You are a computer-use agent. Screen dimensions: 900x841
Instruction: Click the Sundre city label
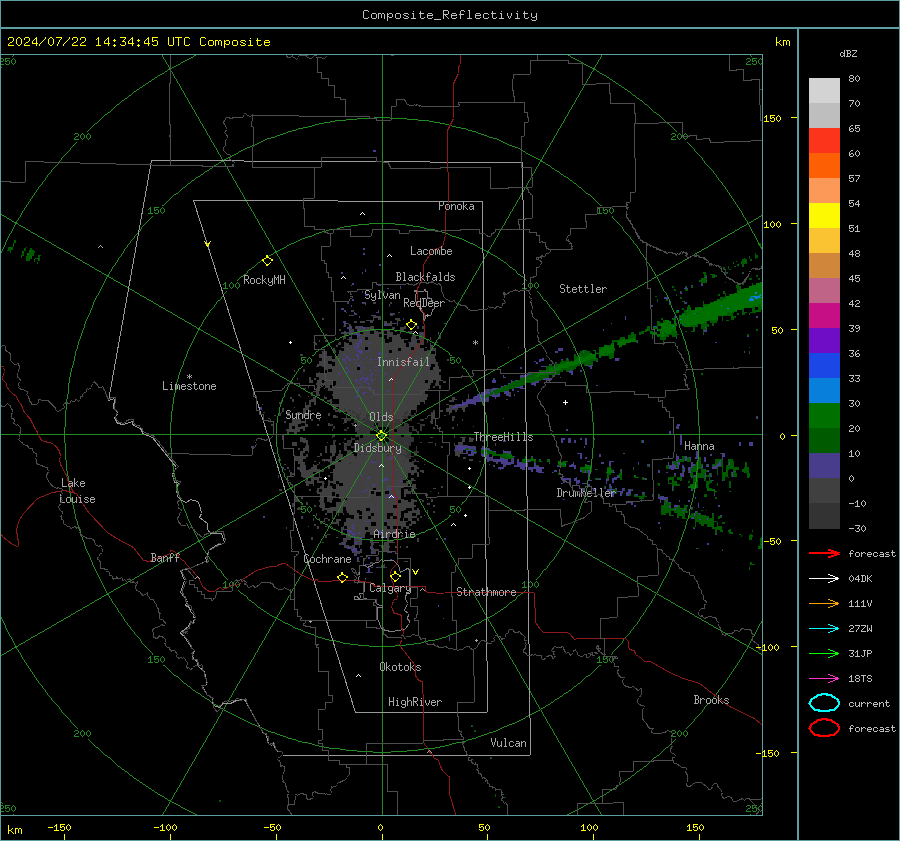[x=303, y=415]
